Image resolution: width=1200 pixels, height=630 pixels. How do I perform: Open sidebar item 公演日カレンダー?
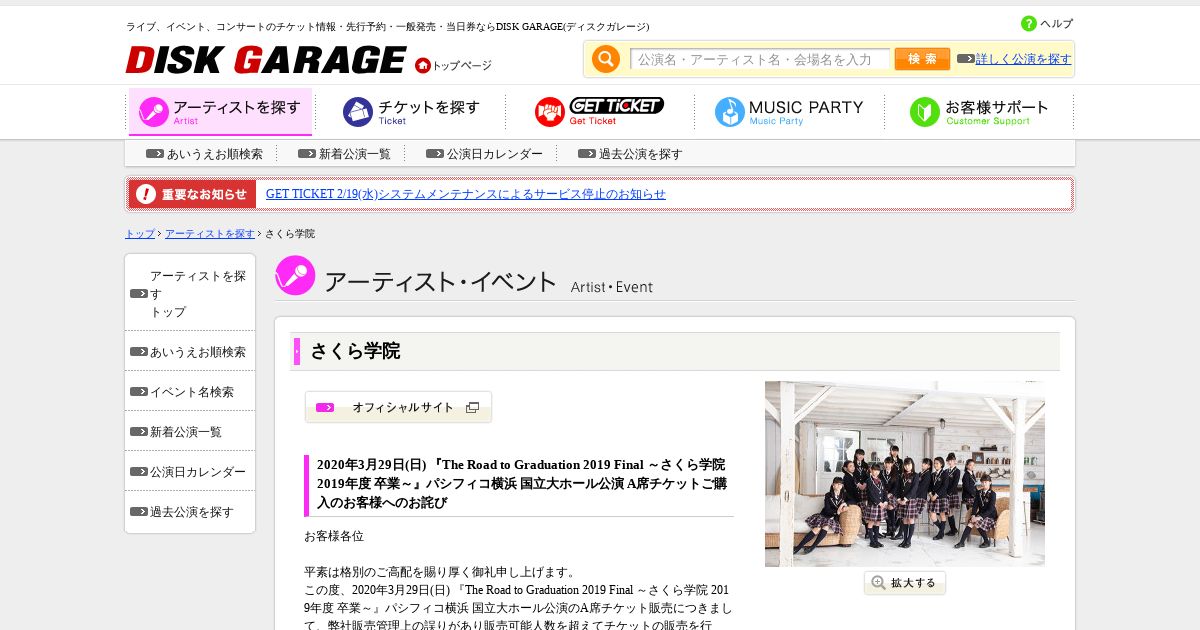click(190, 471)
